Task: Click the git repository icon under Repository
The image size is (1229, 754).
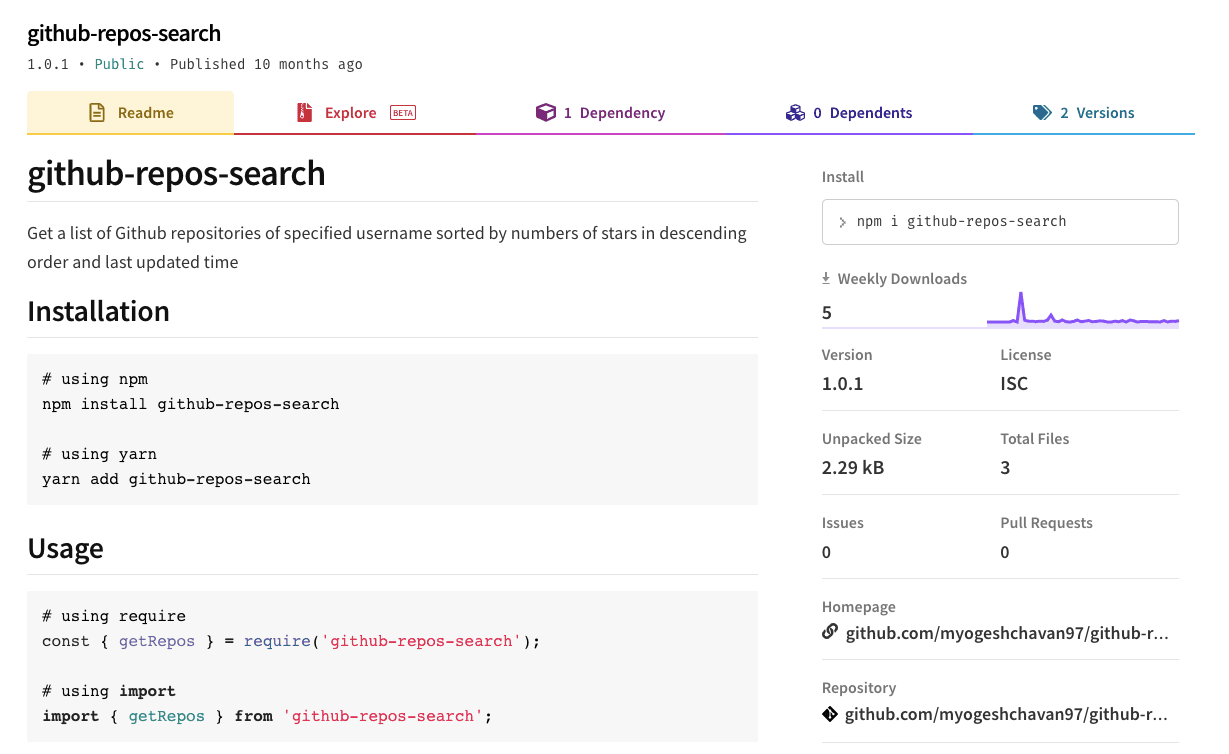Action: tap(828, 714)
